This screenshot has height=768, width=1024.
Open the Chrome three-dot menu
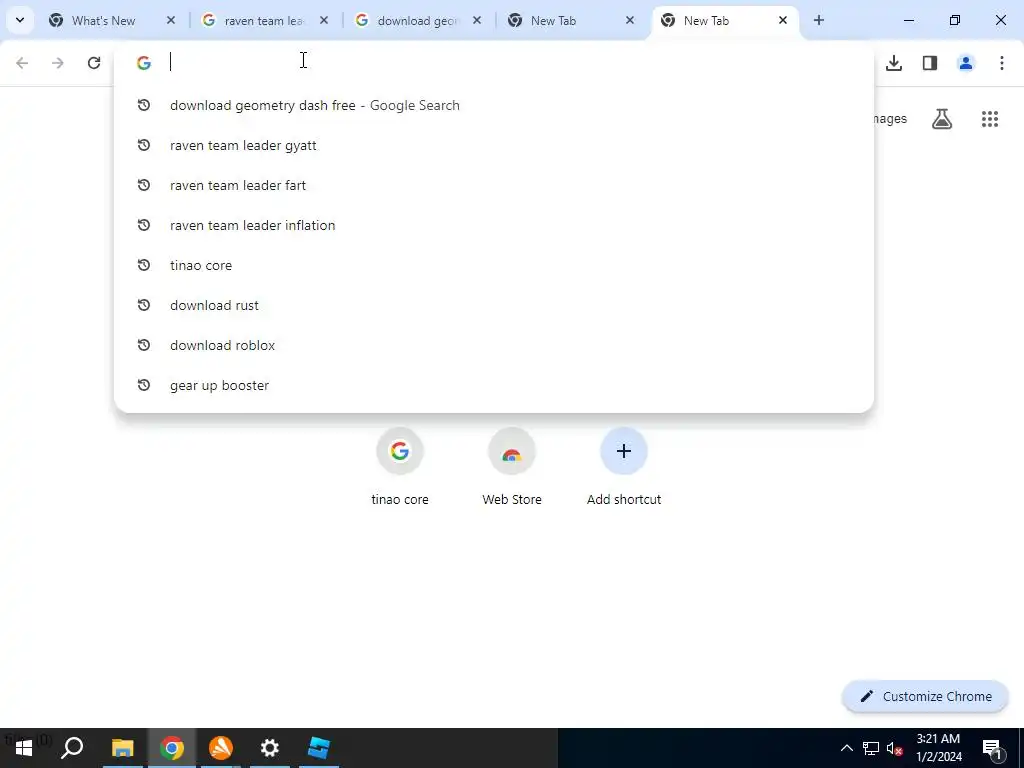click(1002, 63)
